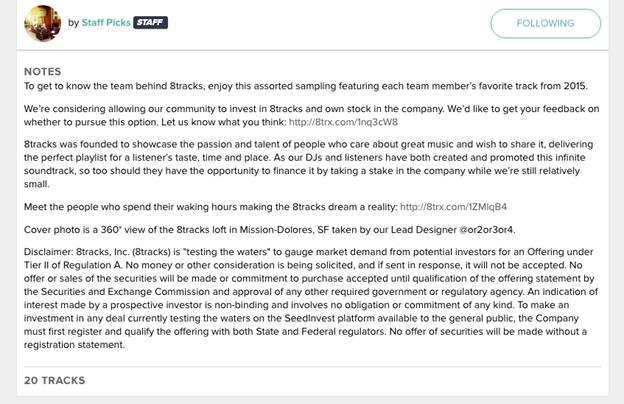
Task: Click the 20 TRACKS heading
Action: (54, 380)
